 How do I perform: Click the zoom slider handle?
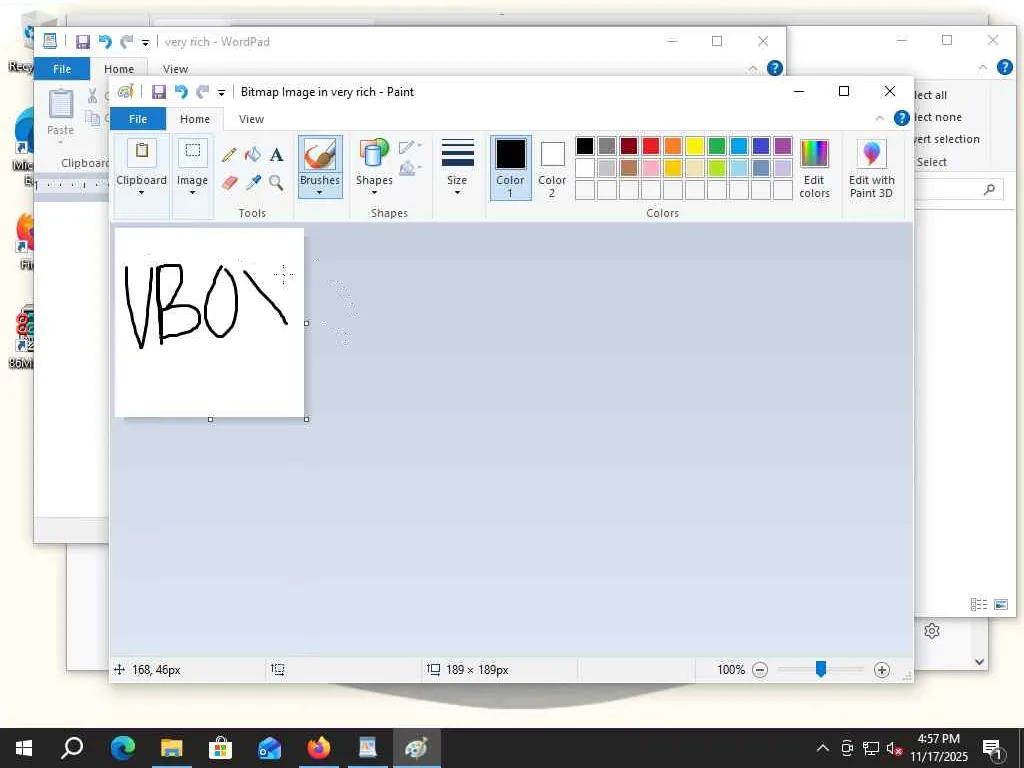coord(821,669)
